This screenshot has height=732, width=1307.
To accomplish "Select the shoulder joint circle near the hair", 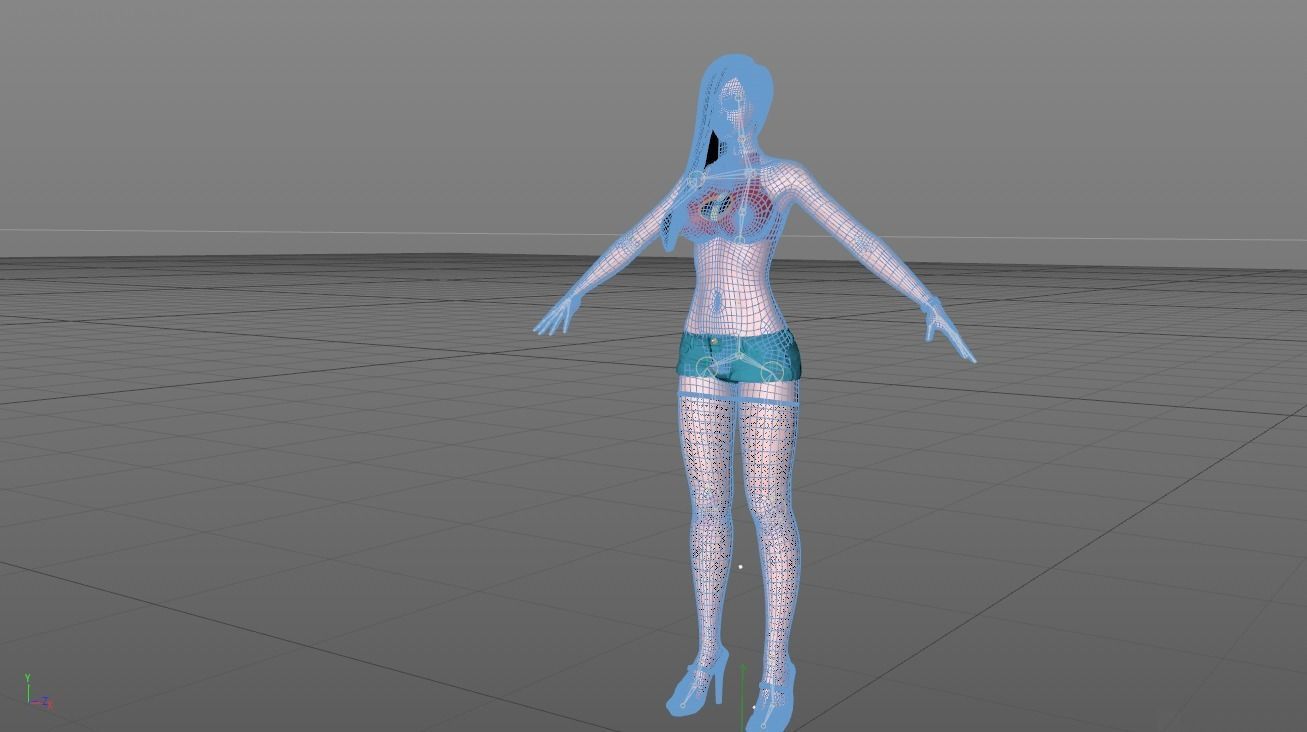I will coord(697,180).
